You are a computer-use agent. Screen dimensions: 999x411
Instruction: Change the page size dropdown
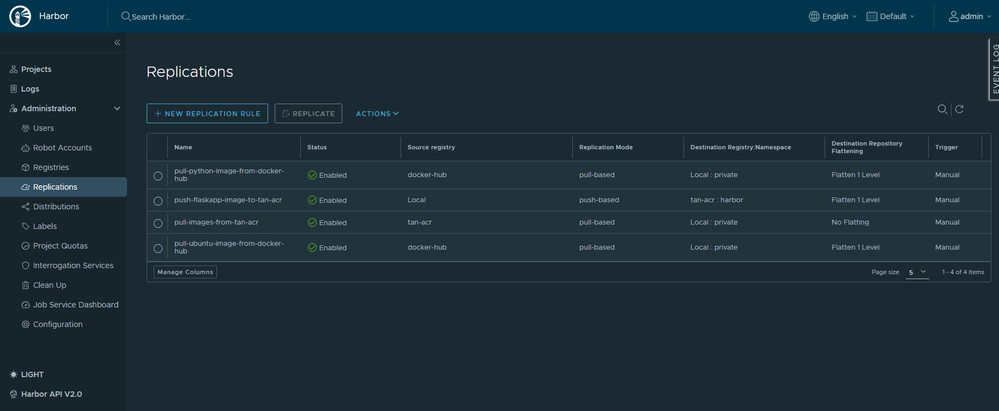[917, 272]
